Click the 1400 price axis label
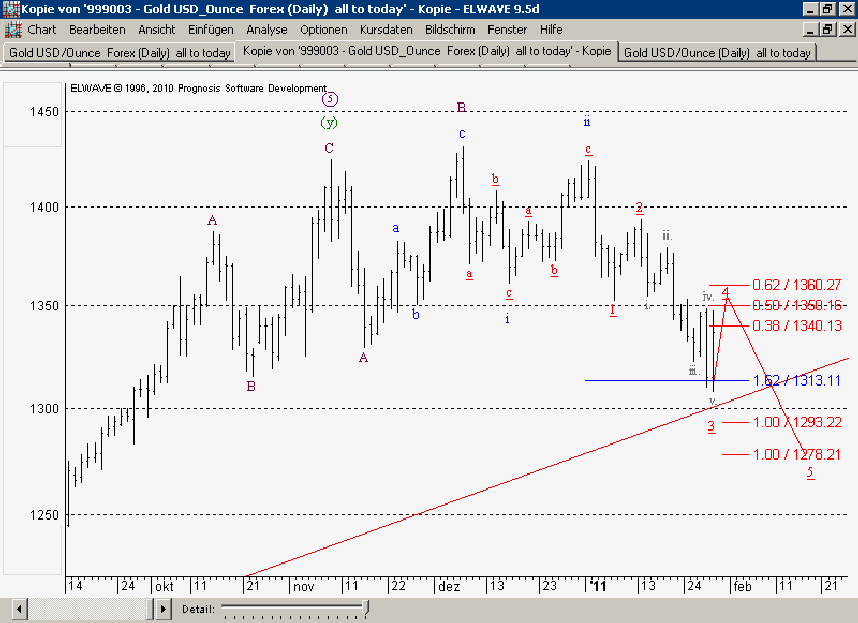This screenshot has height=623, width=858. click(44, 207)
